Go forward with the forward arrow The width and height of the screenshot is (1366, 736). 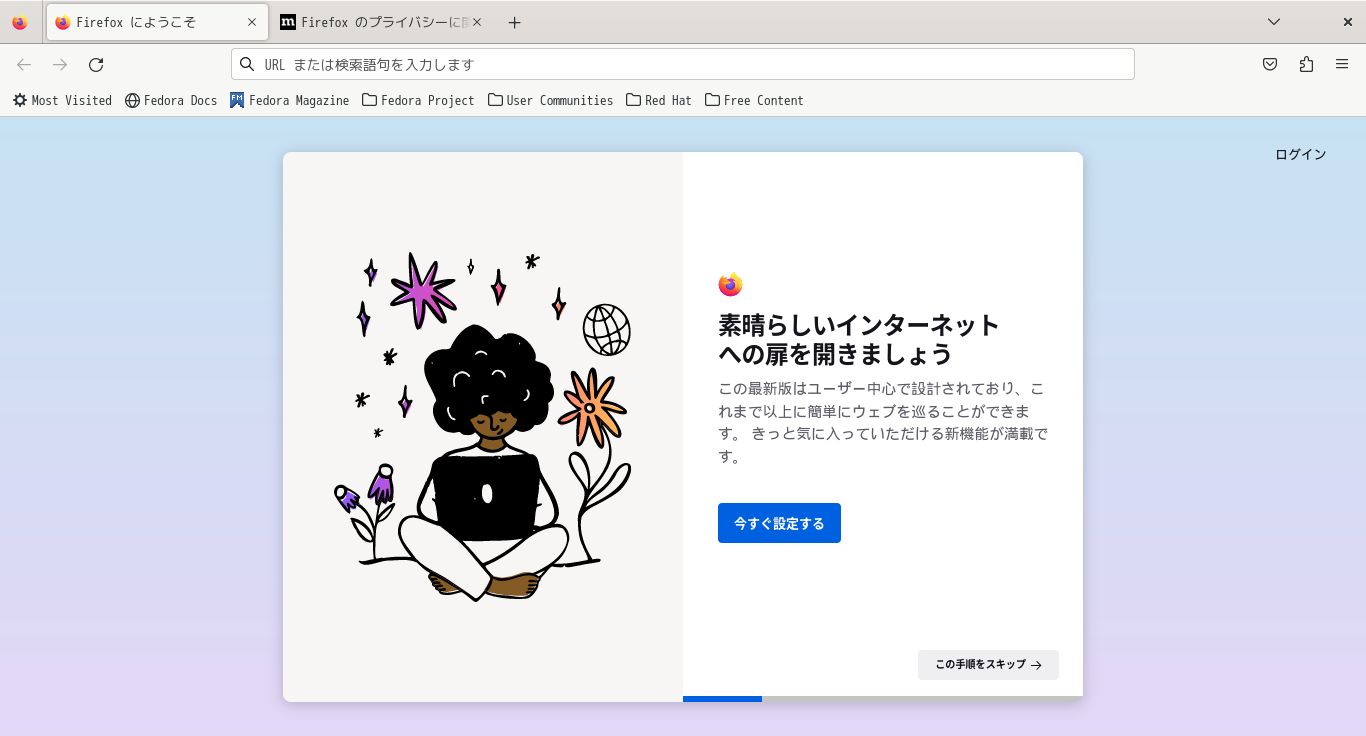[60, 64]
